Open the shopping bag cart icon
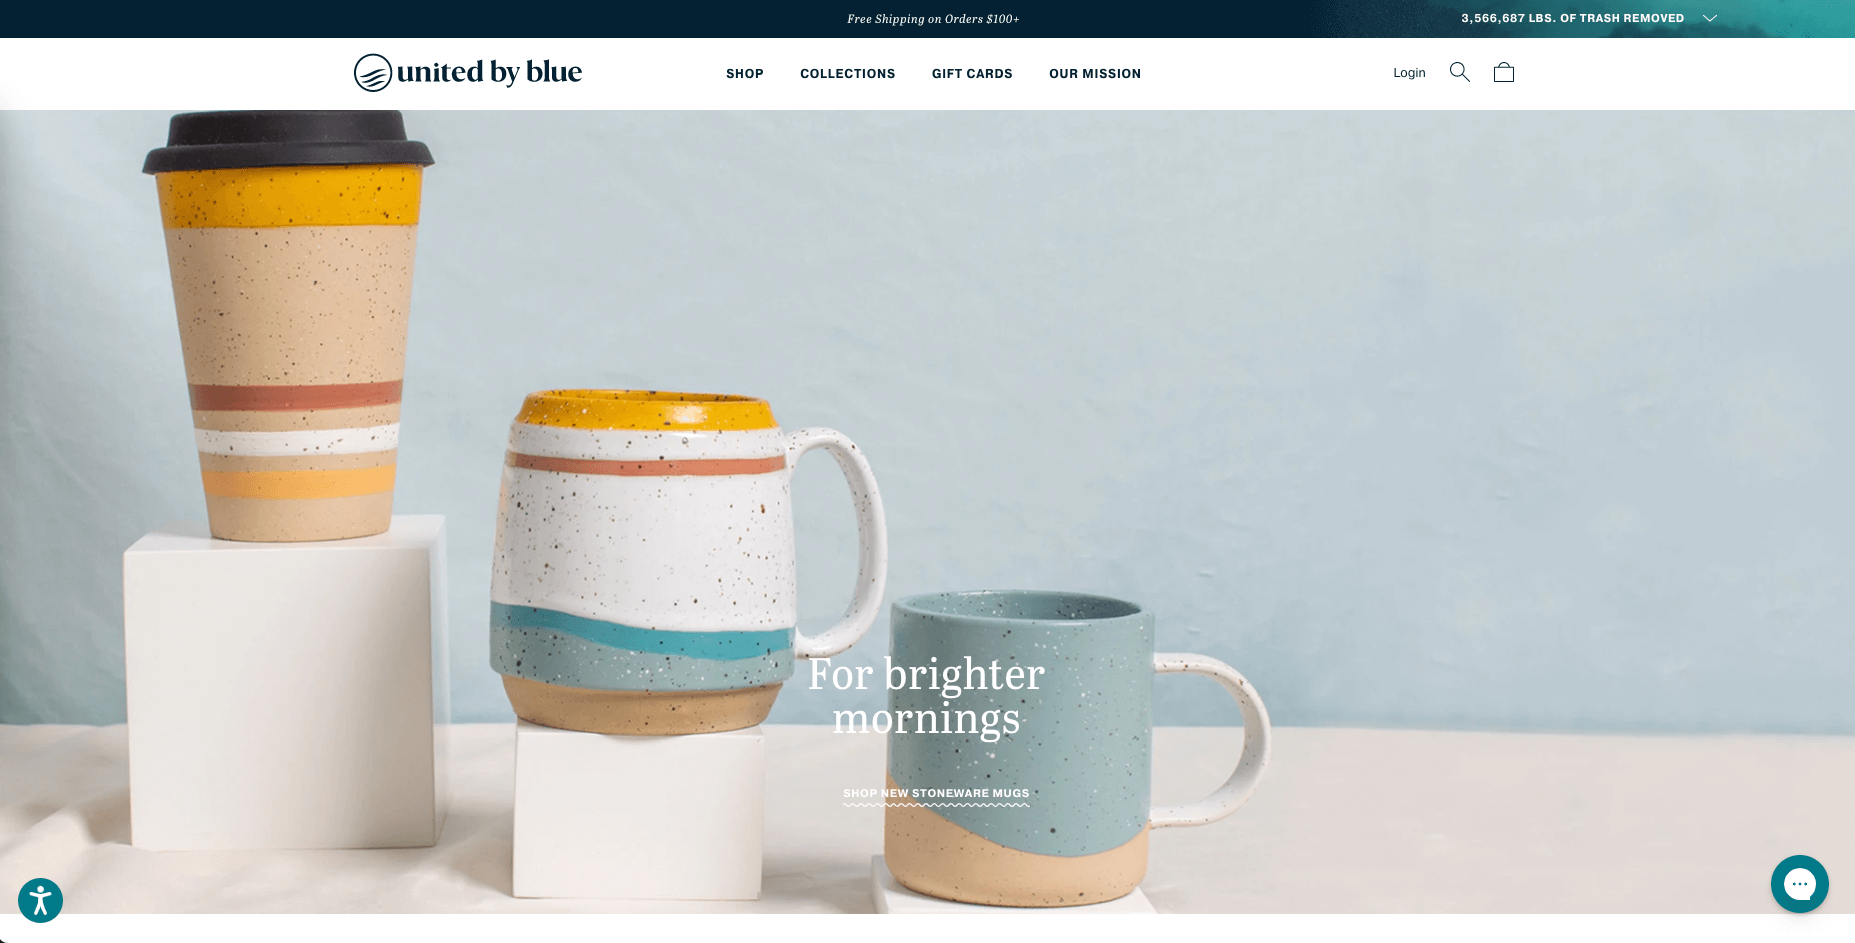The height and width of the screenshot is (943, 1855). pyautogui.click(x=1504, y=72)
